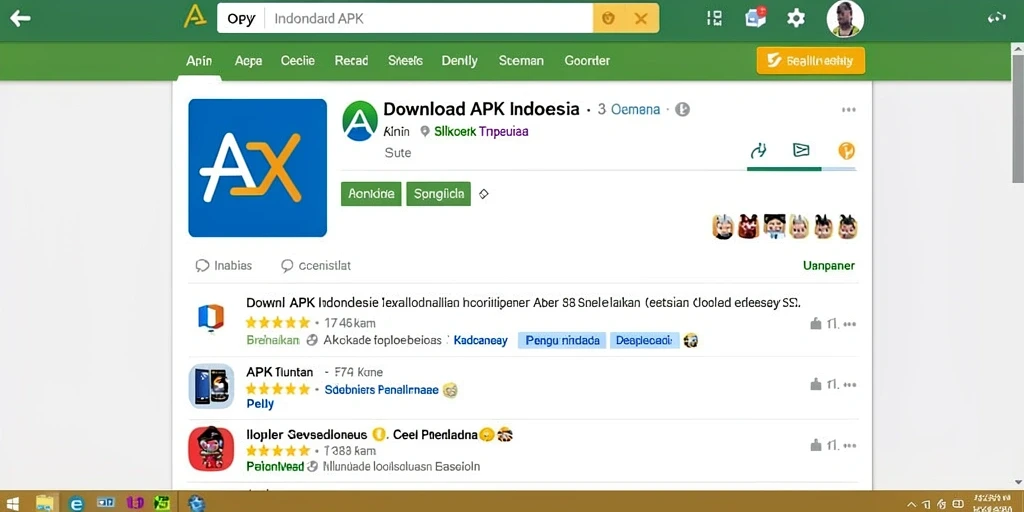Open the Downl APK Indondesie result title
The height and width of the screenshot is (512, 1024).
pyautogui.click(x=523, y=303)
